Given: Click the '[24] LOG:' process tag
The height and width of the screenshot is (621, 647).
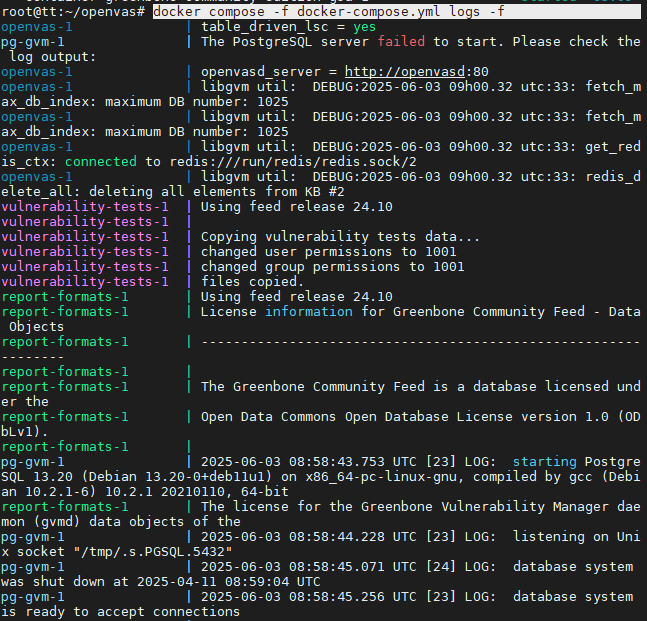Looking at the screenshot, I should [x=460, y=567].
